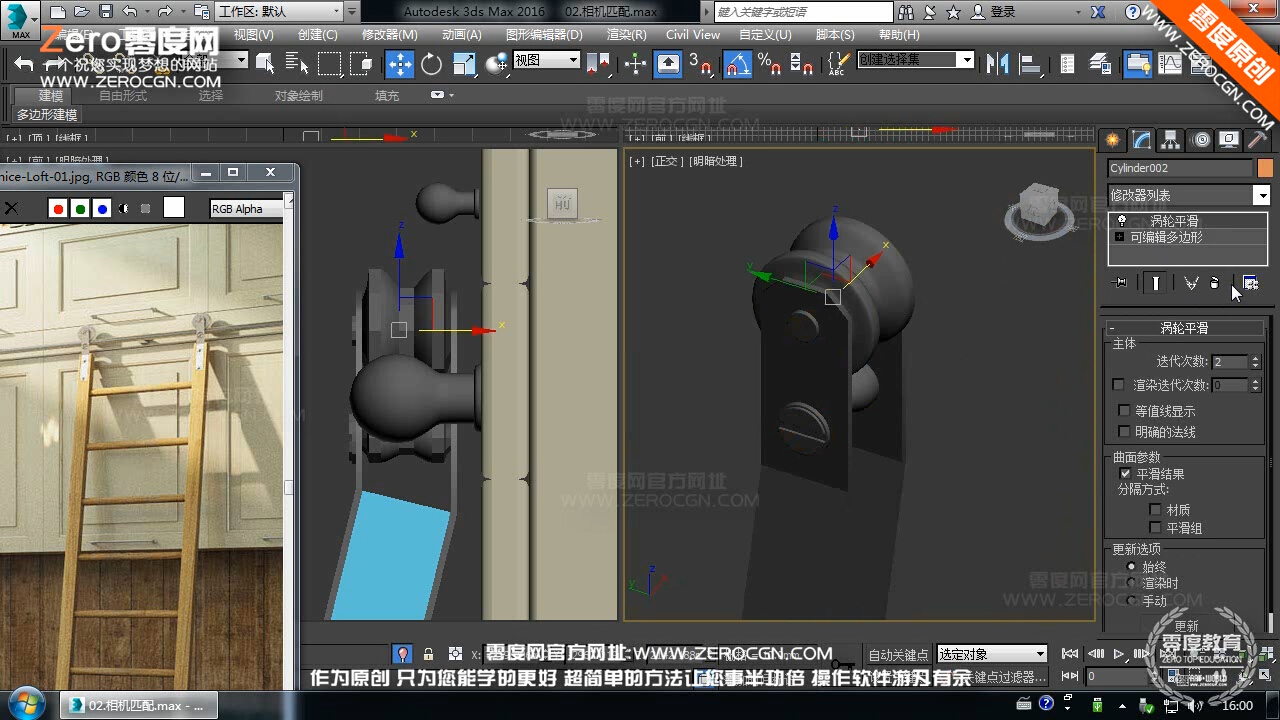
Task: Click the Open File icon
Action: point(82,12)
